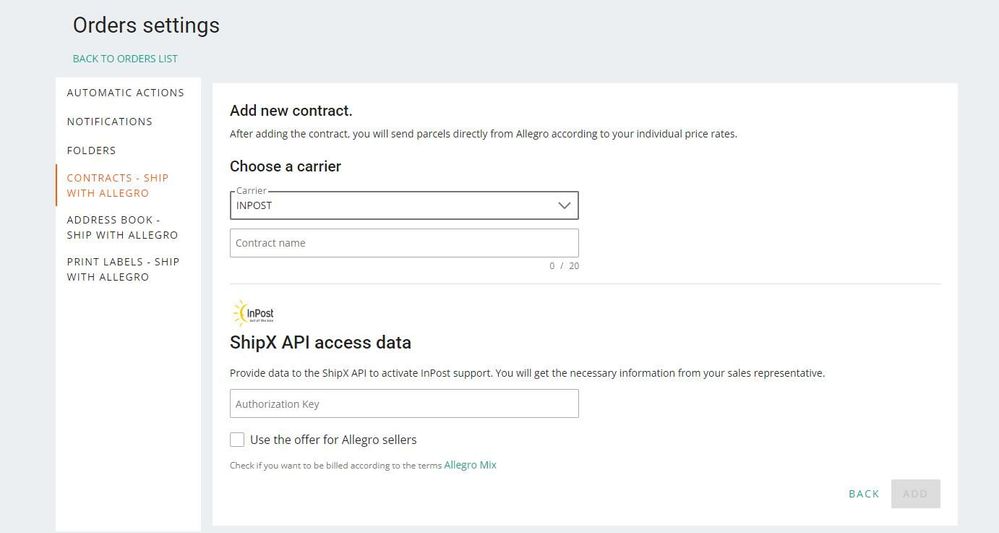Open Address Book - Ship with Allegro
Viewport: 999px width, 533px height.
(x=122, y=227)
